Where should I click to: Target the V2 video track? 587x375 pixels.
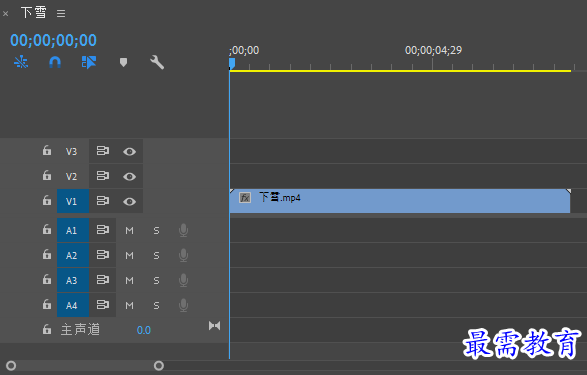coord(72,176)
